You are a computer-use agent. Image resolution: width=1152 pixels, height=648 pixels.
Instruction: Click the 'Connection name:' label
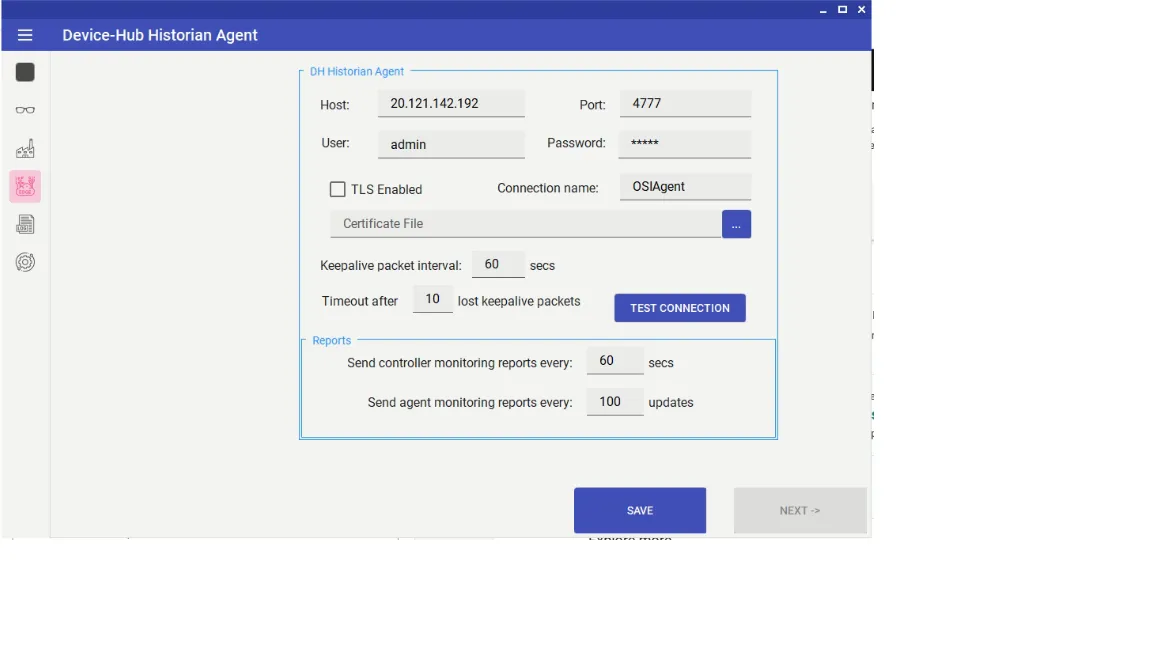(x=548, y=188)
